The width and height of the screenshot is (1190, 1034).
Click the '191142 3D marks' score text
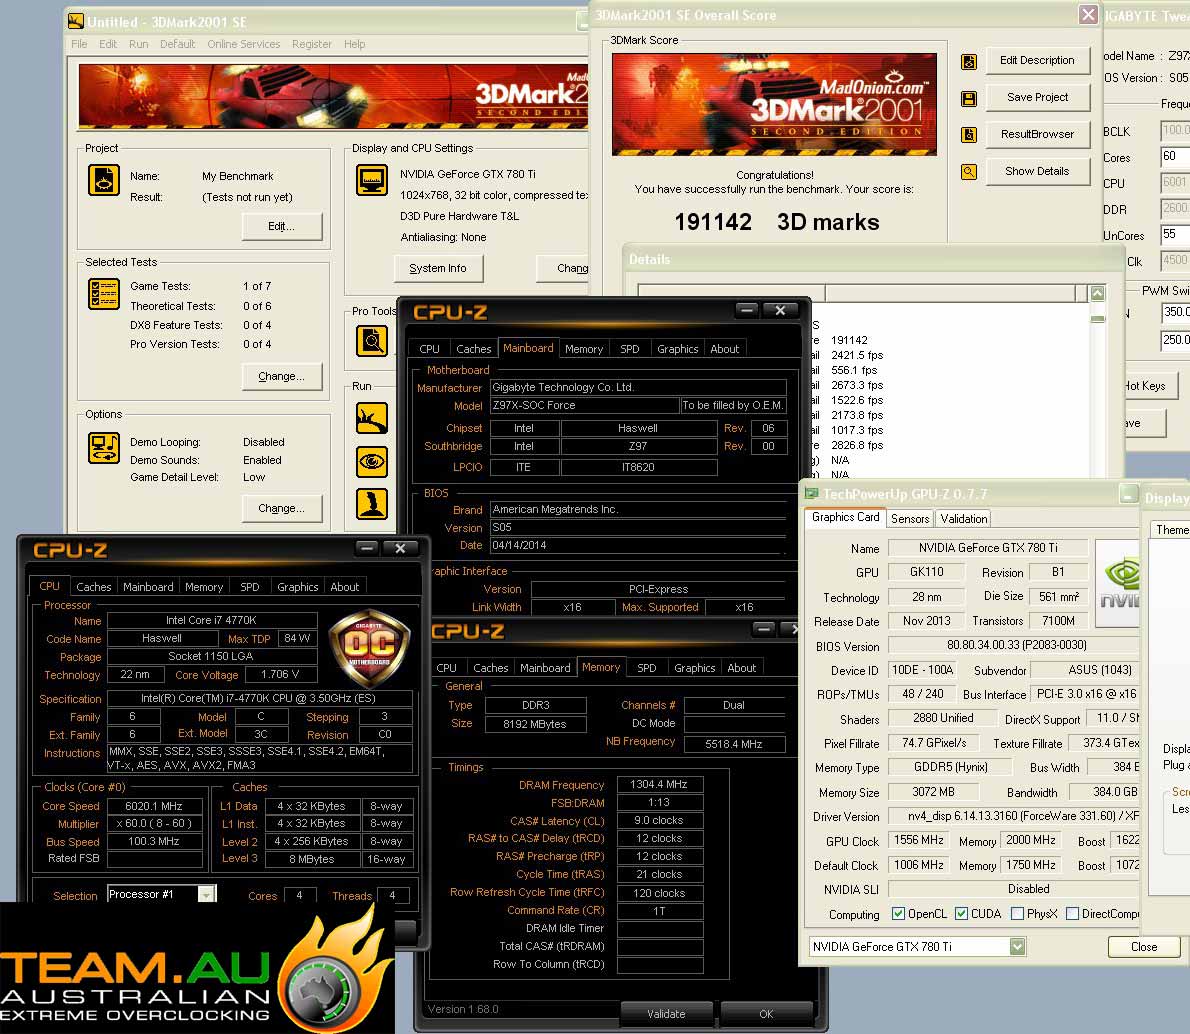(776, 222)
